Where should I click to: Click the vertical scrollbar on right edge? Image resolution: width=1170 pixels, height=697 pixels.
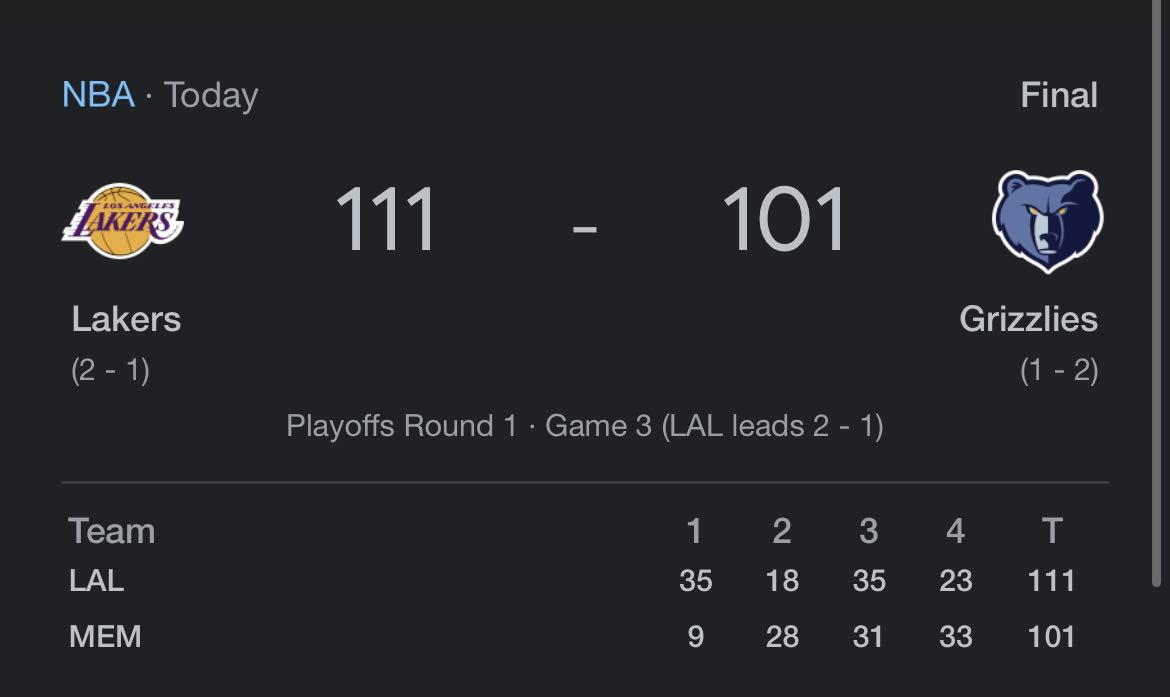pos(1157,293)
